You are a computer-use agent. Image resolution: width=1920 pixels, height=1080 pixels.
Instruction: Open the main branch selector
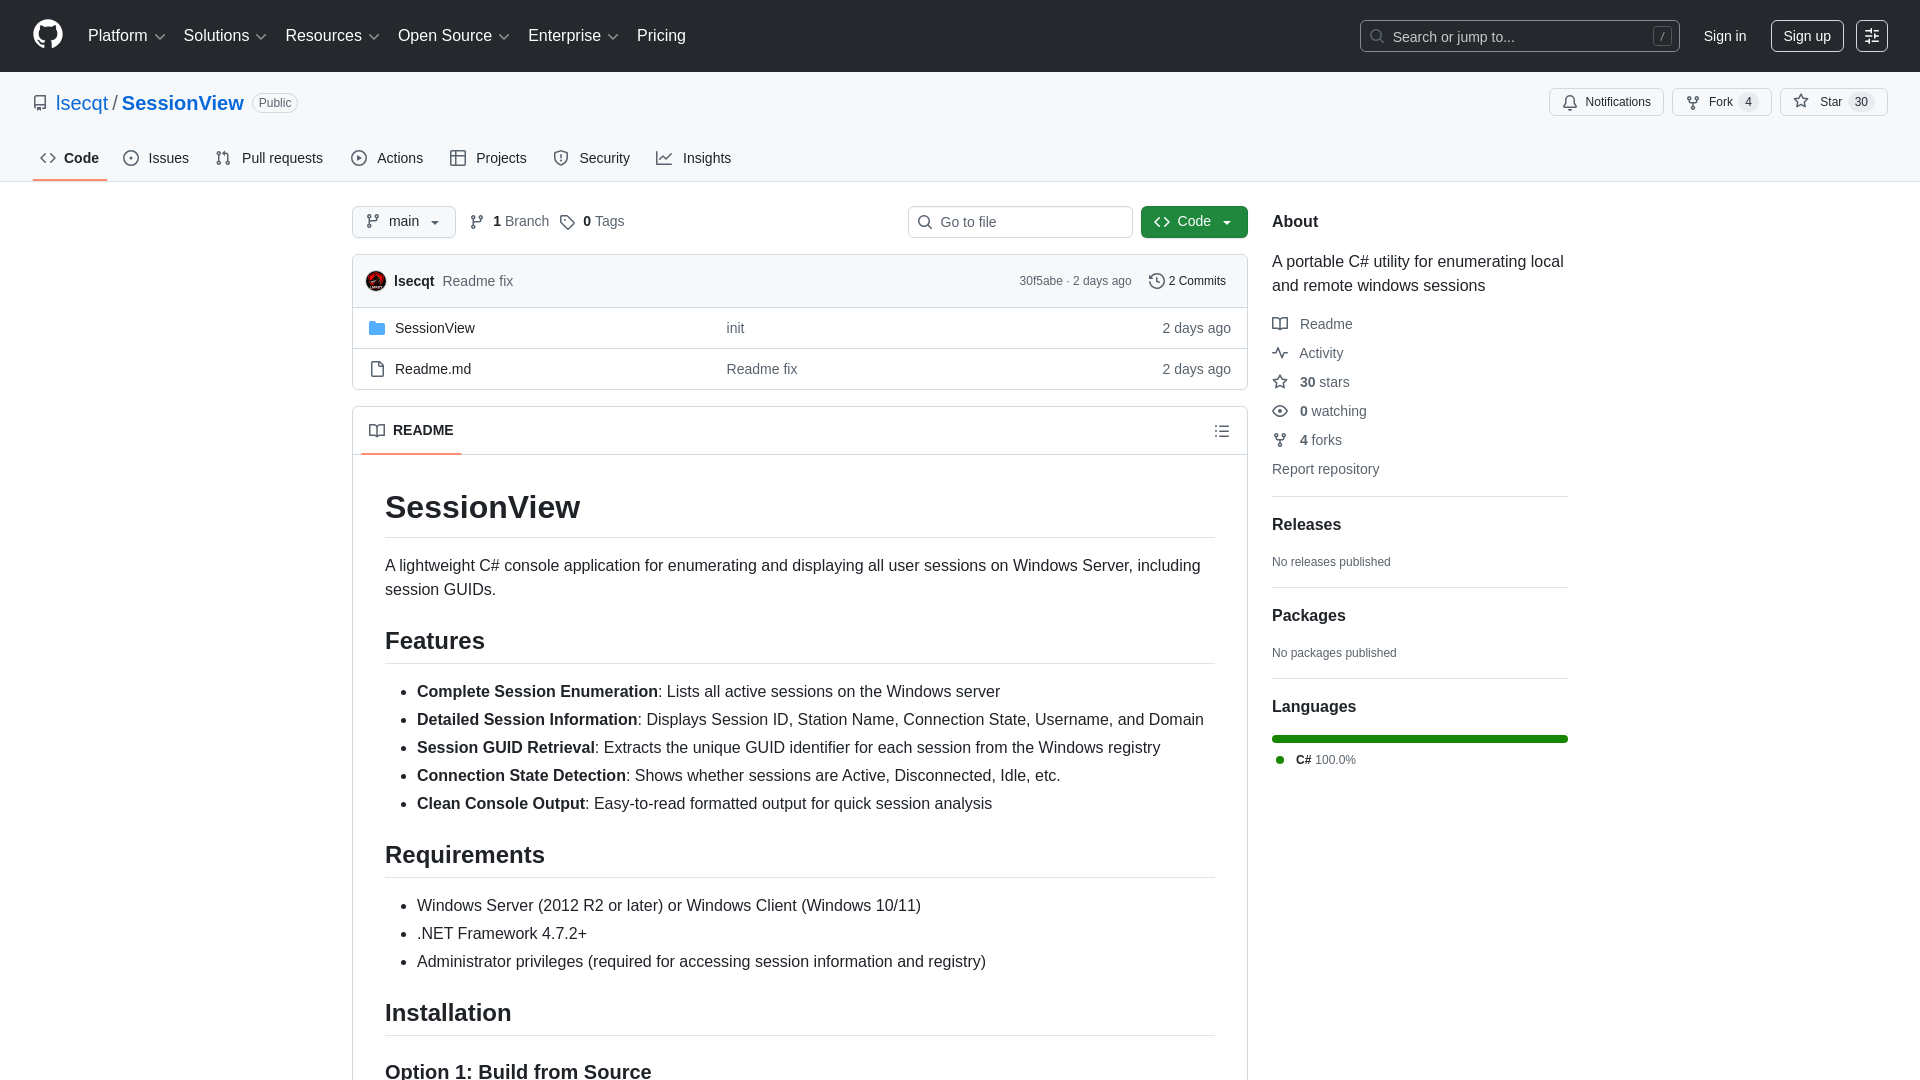pos(403,221)
